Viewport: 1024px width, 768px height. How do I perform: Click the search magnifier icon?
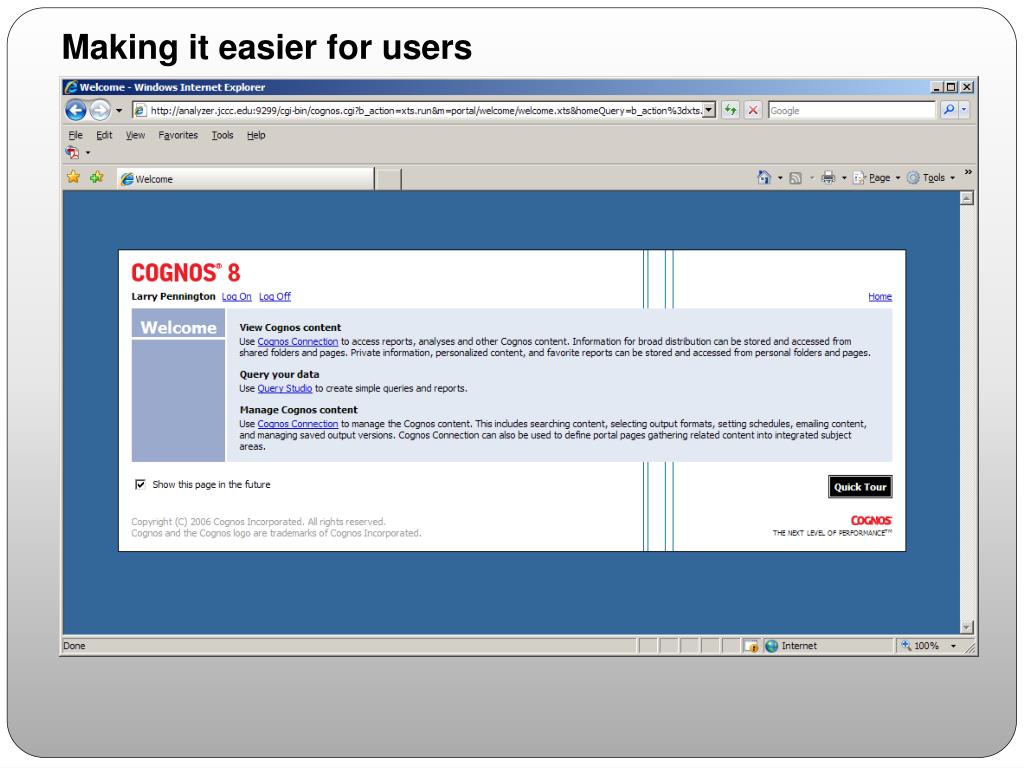coord(949,110)
